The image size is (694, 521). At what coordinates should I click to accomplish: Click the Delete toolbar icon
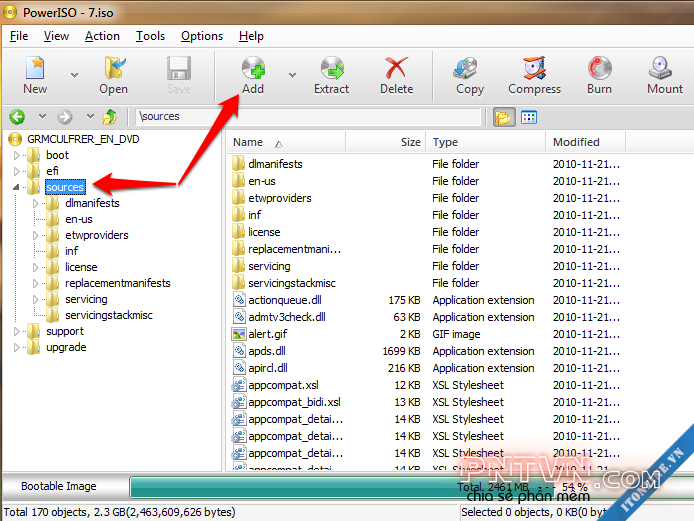396,69
